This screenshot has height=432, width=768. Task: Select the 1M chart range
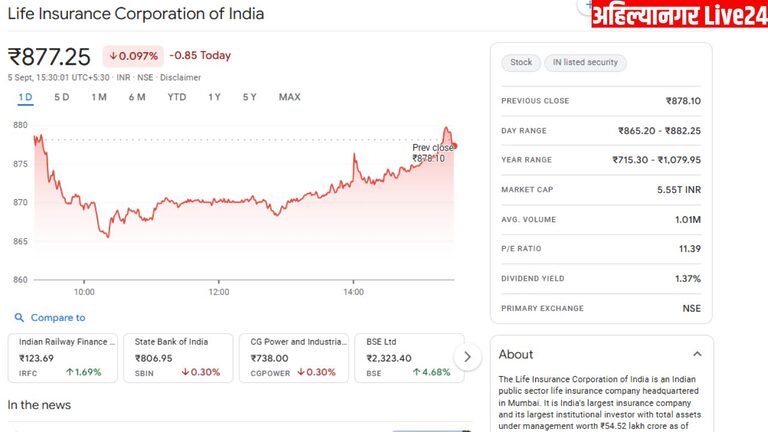coord(99,97)
